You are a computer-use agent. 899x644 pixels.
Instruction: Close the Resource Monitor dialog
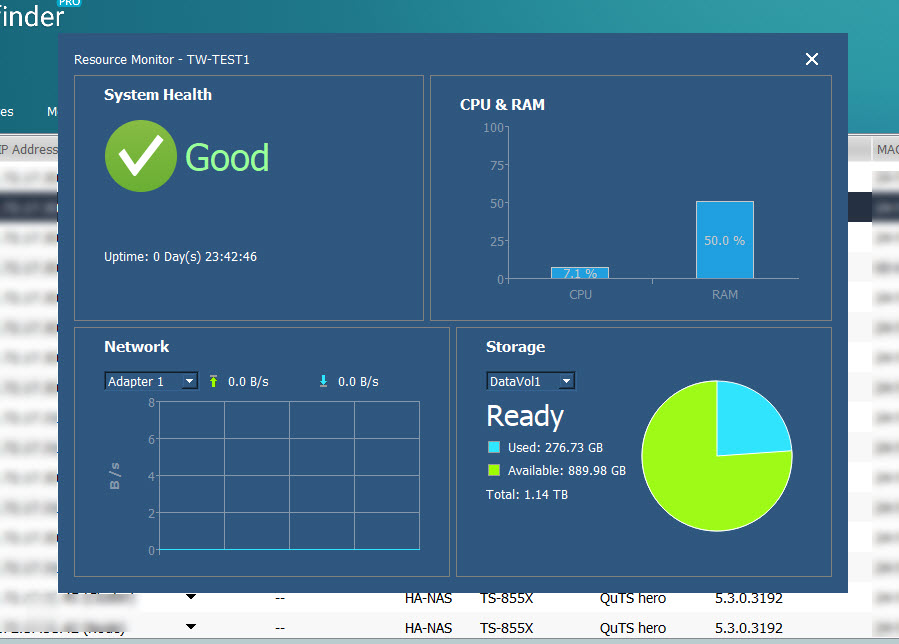pos(812,60)
